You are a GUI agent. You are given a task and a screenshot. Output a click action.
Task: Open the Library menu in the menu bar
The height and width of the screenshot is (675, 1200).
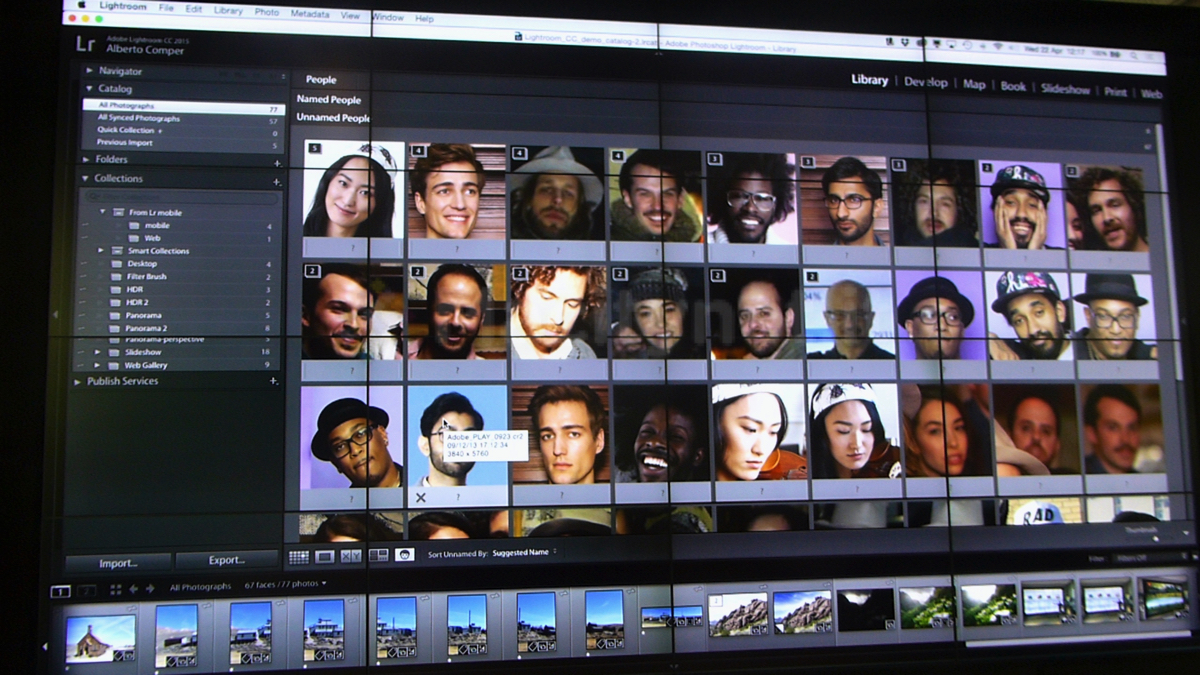[x=228, y=10]
